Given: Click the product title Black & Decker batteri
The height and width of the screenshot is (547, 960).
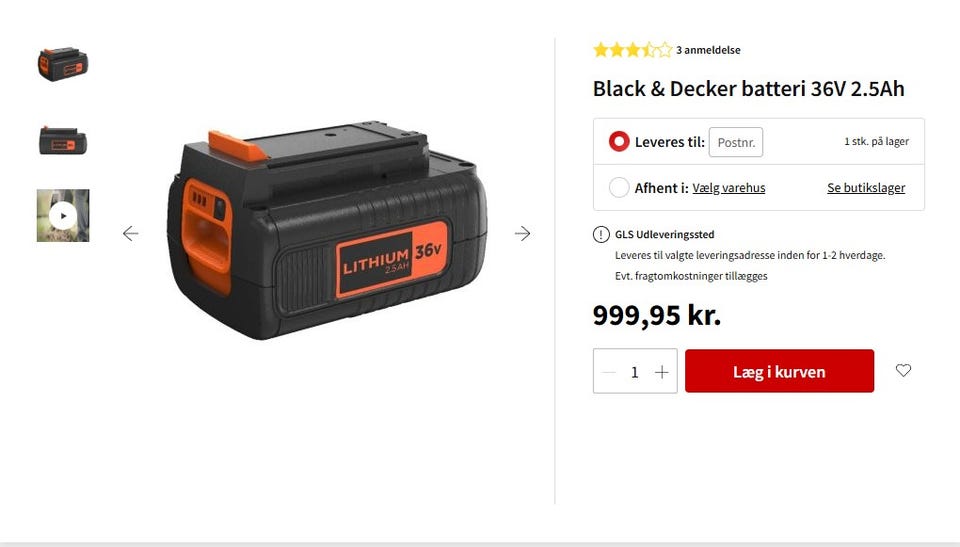Looking at the screenshot, I should tap(748, 89).
